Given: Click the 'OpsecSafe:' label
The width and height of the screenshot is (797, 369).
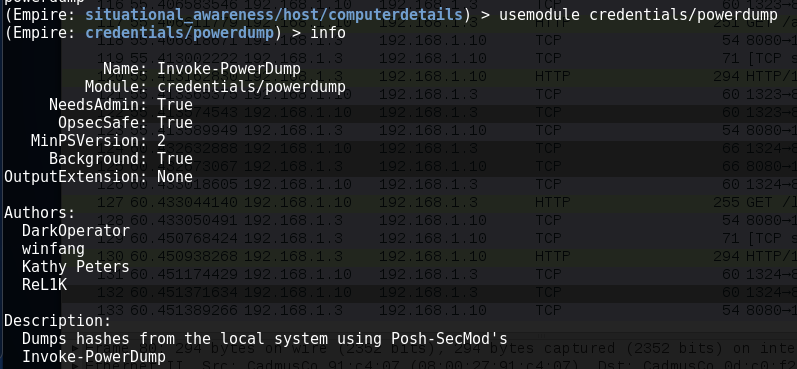Looking at the screenshot, I should [103, 123].
